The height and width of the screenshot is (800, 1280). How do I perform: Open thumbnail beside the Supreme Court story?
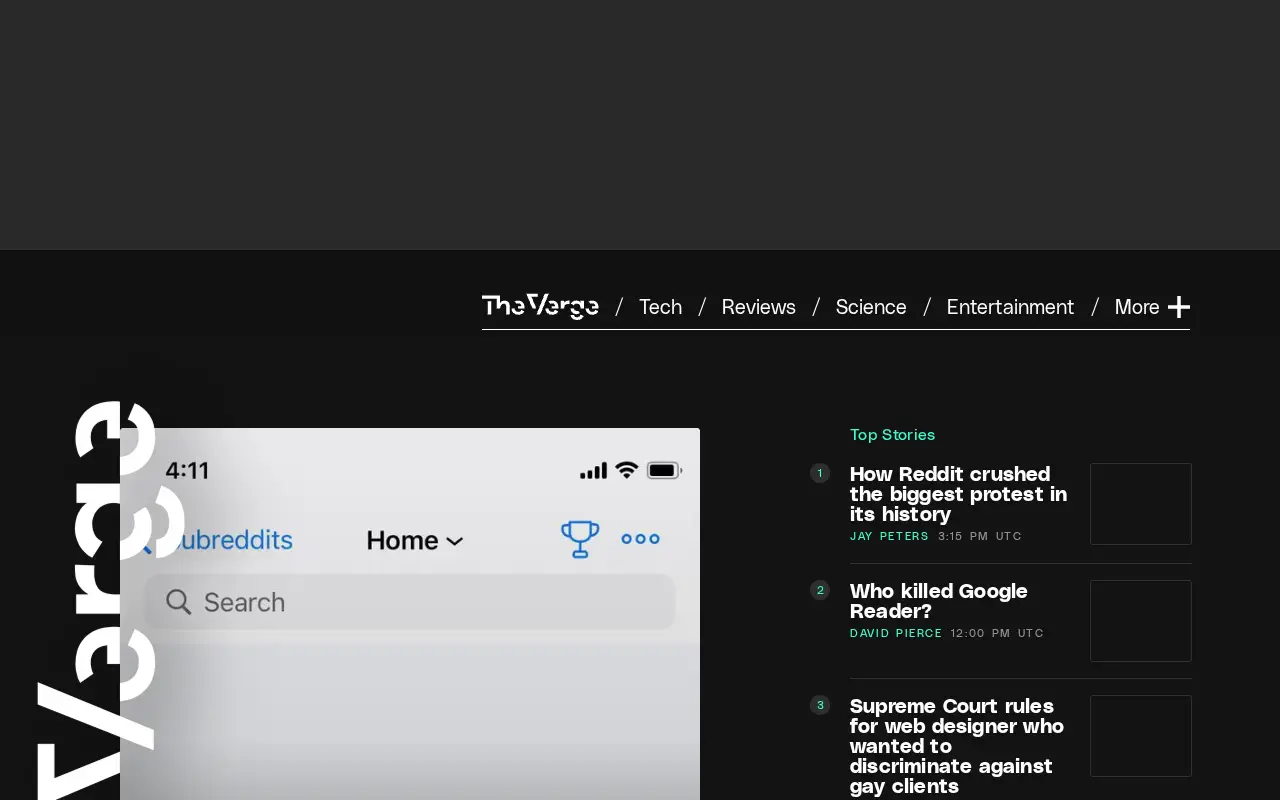point(1141,736)
